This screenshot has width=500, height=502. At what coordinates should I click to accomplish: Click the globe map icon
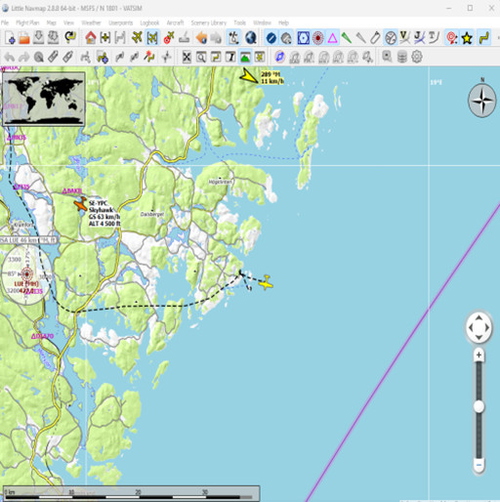(x=251, y=38)
